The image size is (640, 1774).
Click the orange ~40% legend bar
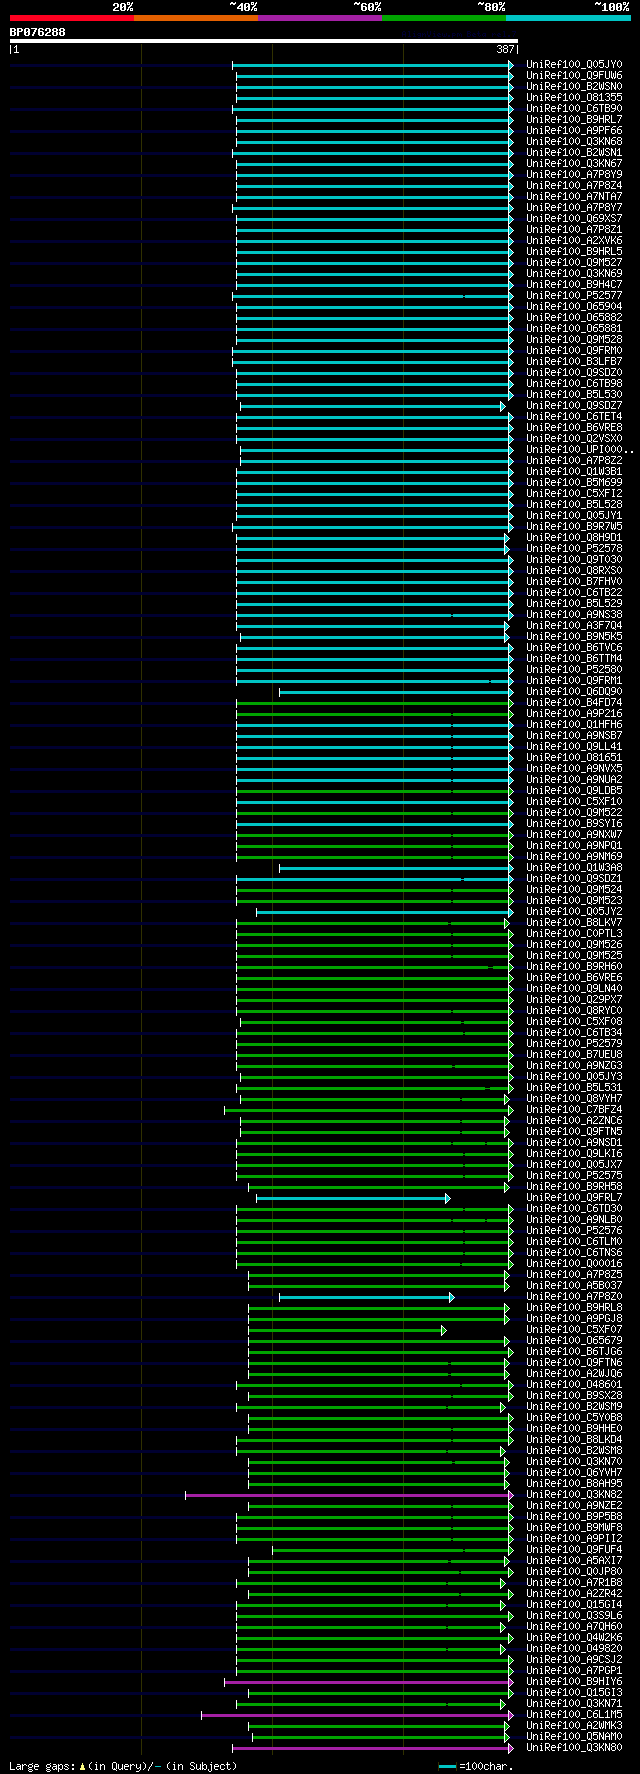196,18
